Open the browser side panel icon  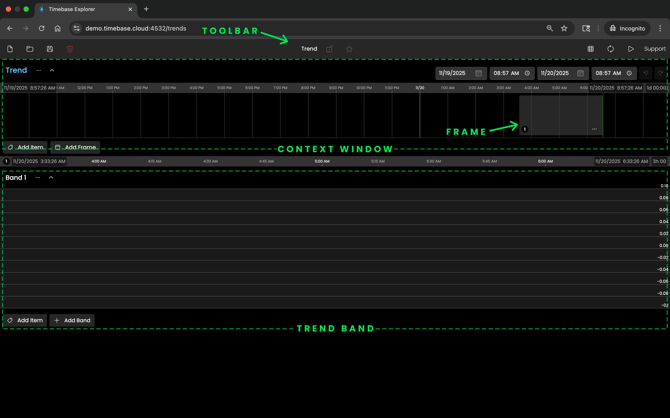[586, 28]
